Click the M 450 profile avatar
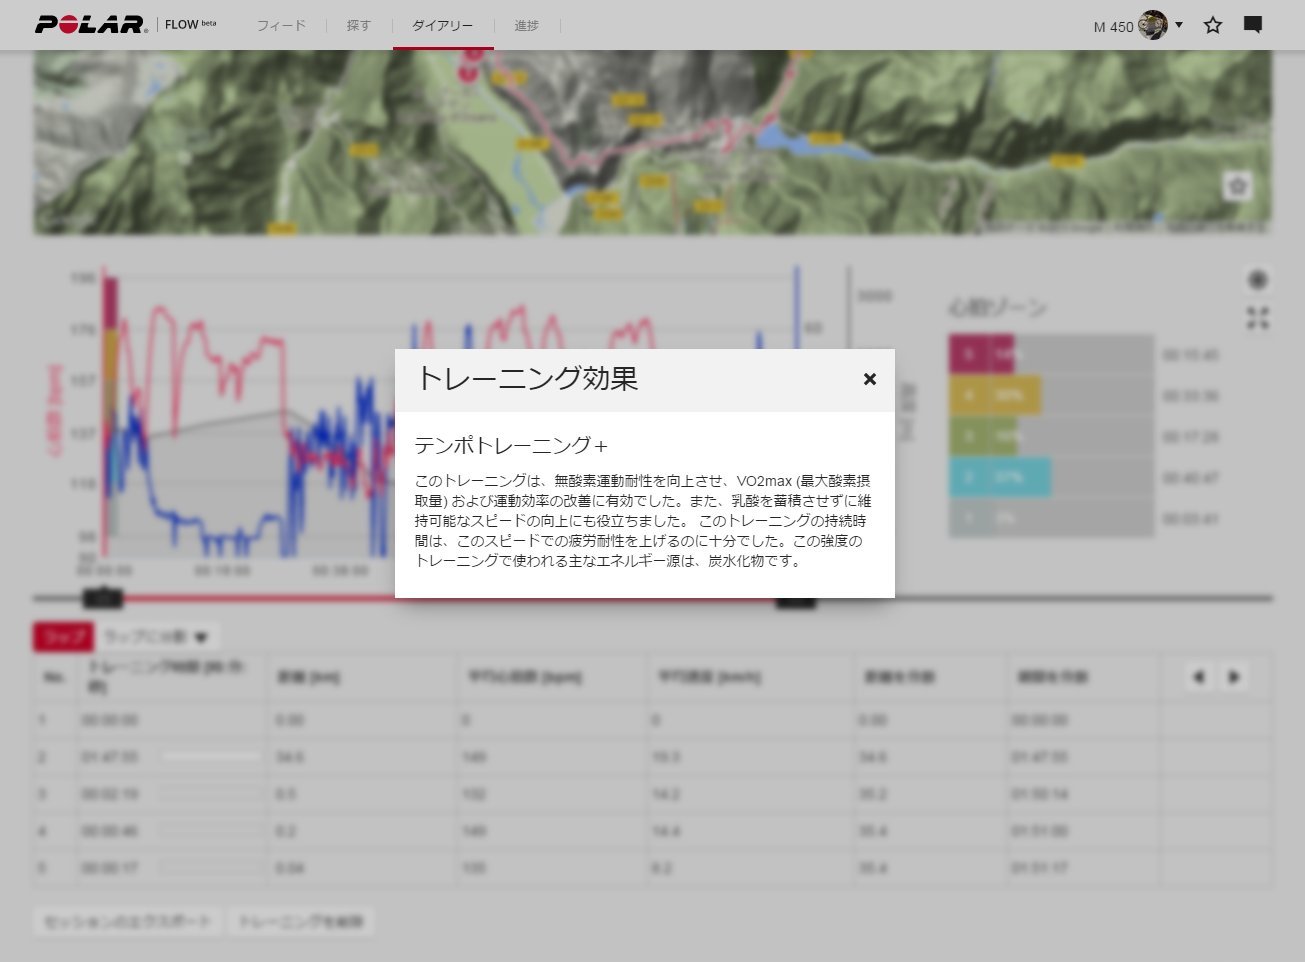The width and height of the screenshot is (1305, 962). tap(1152, 25)
